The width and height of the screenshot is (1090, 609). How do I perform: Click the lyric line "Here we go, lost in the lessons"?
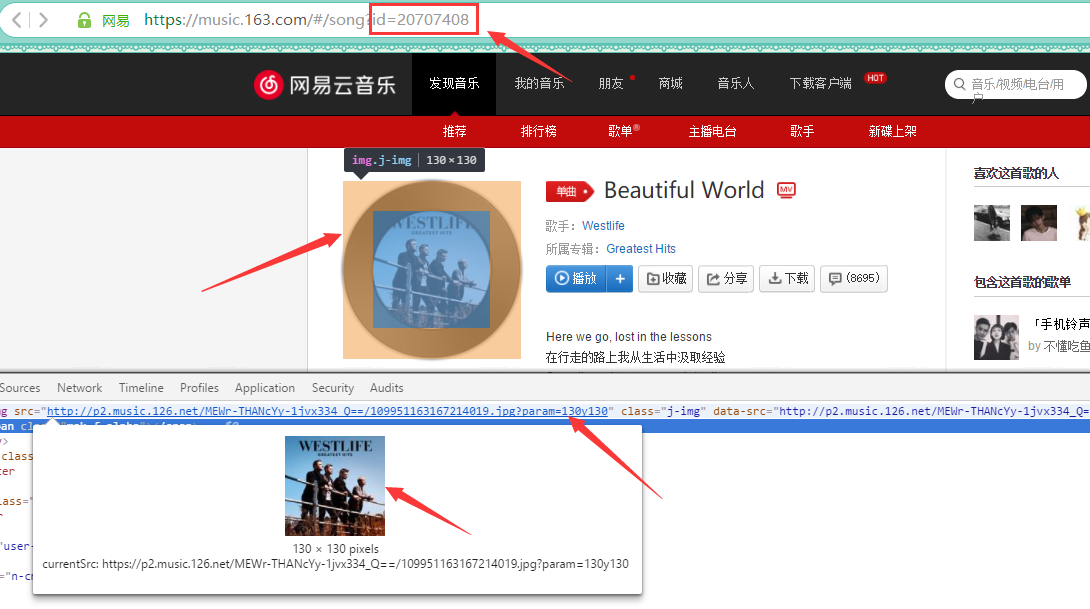point(629,336)
